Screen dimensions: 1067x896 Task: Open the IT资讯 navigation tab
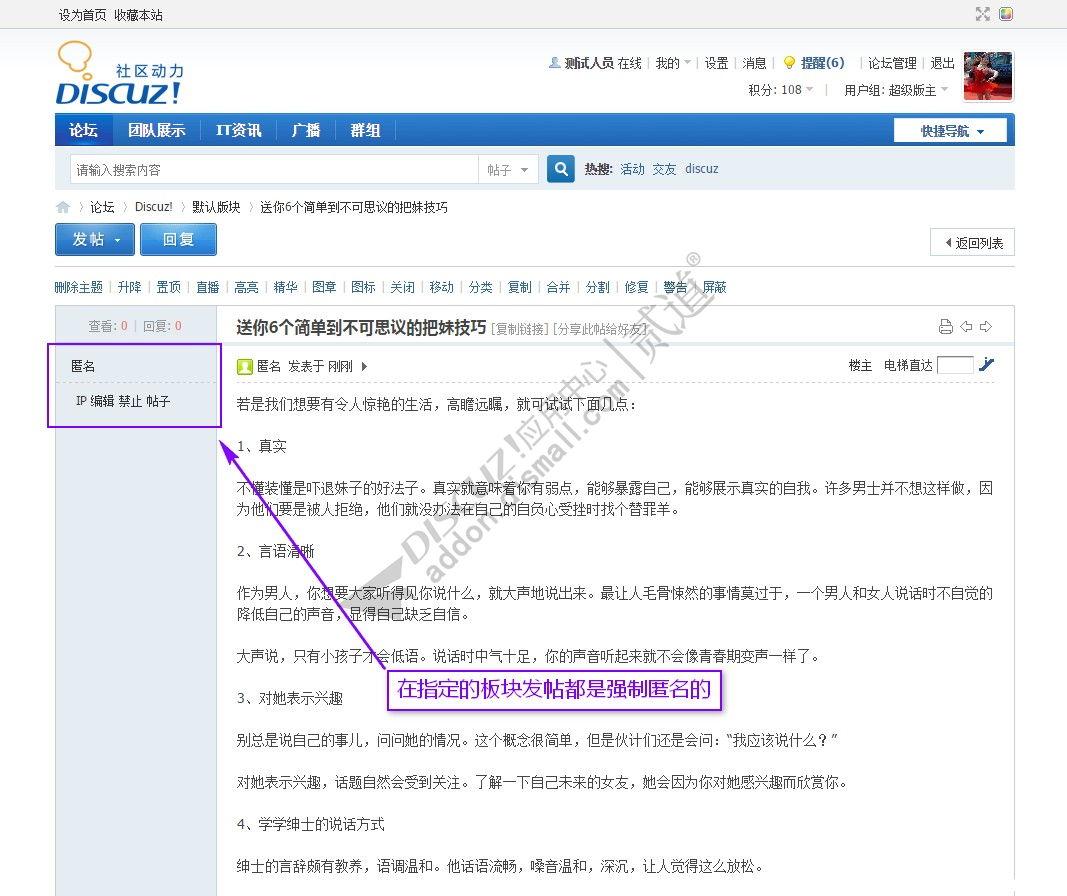pyautogui.click(x=238, y=131)
